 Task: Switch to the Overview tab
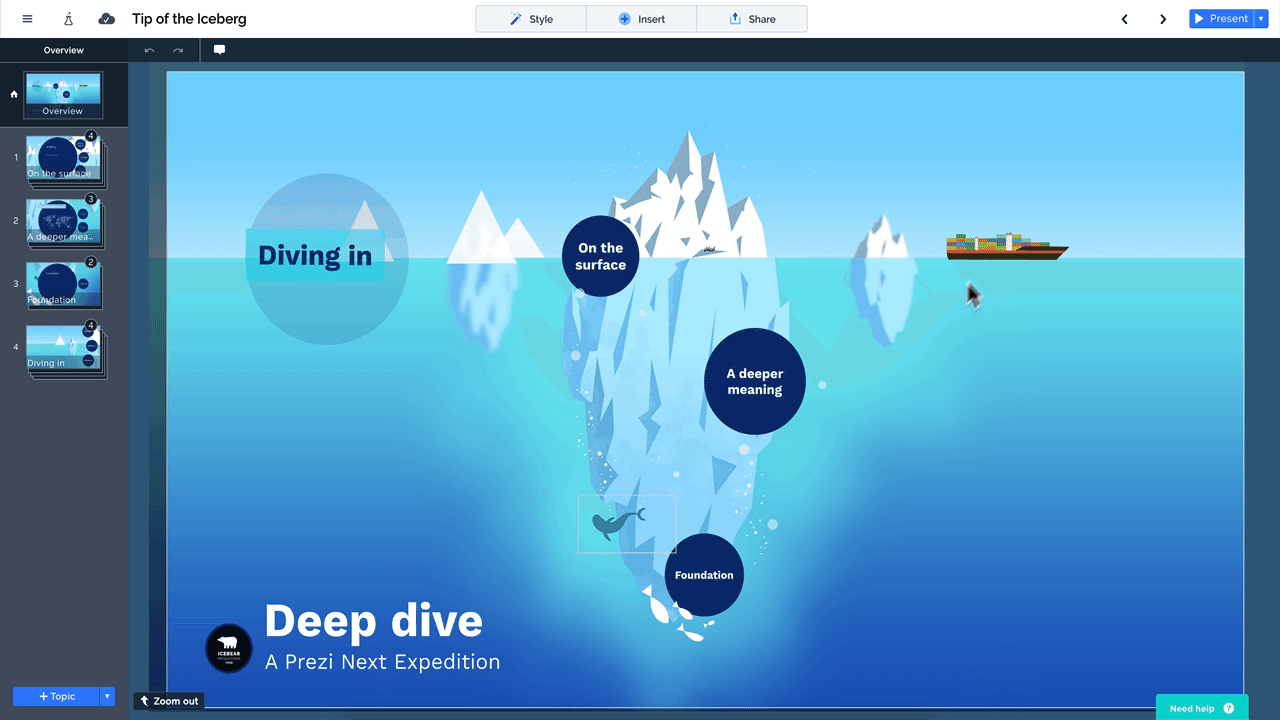(63, 49)
